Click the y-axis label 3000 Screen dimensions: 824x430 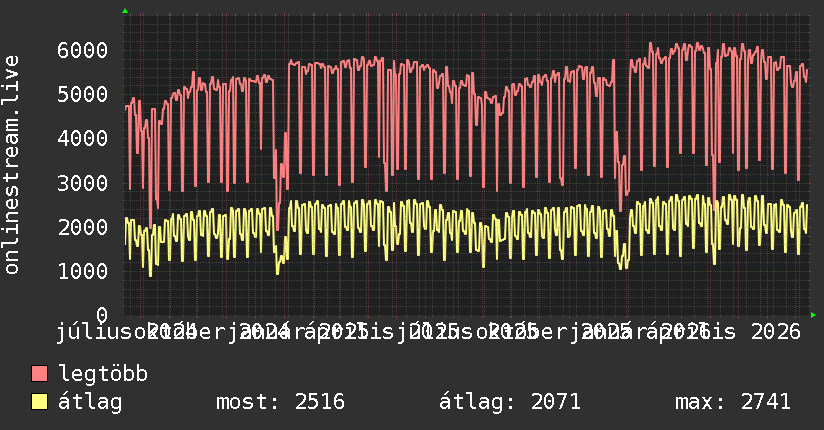click(x=83, y=183)
